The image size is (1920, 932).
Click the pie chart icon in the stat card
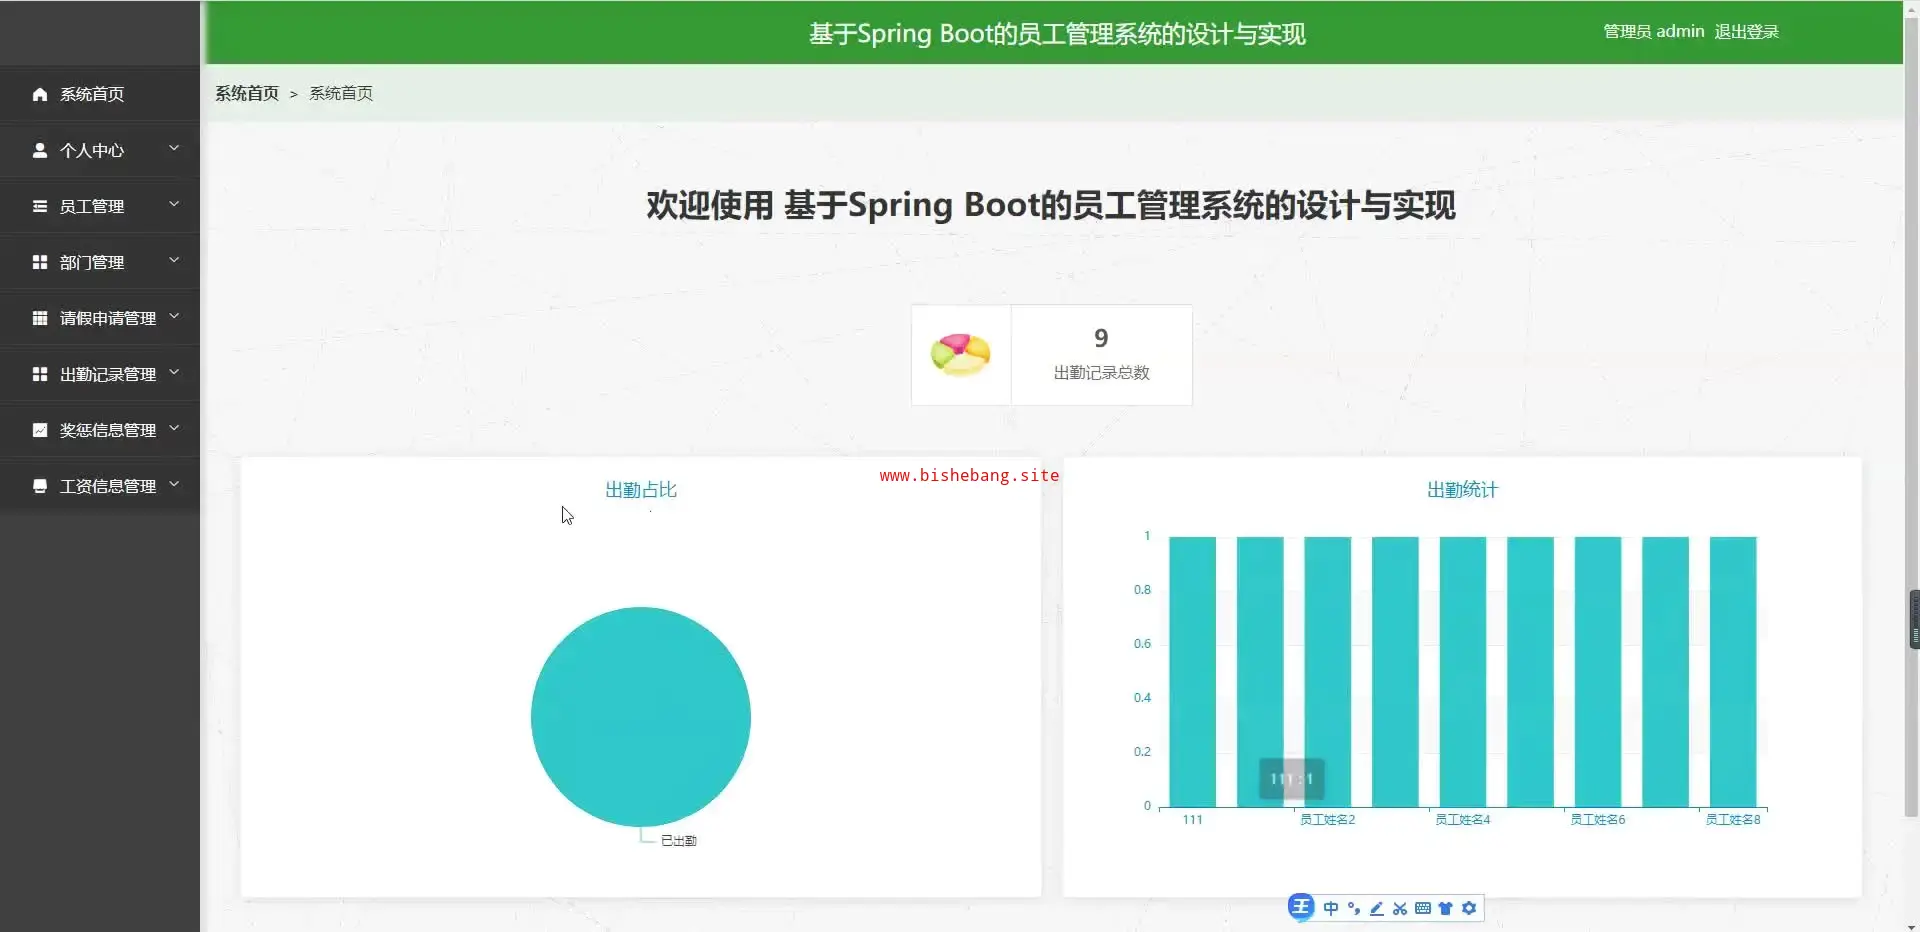[960, 355]
